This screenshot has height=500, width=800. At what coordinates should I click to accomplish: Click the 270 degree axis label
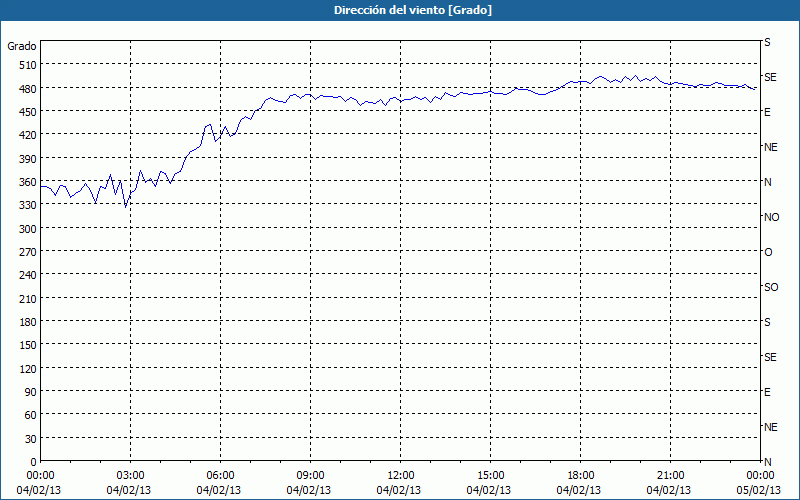[28, 252]
